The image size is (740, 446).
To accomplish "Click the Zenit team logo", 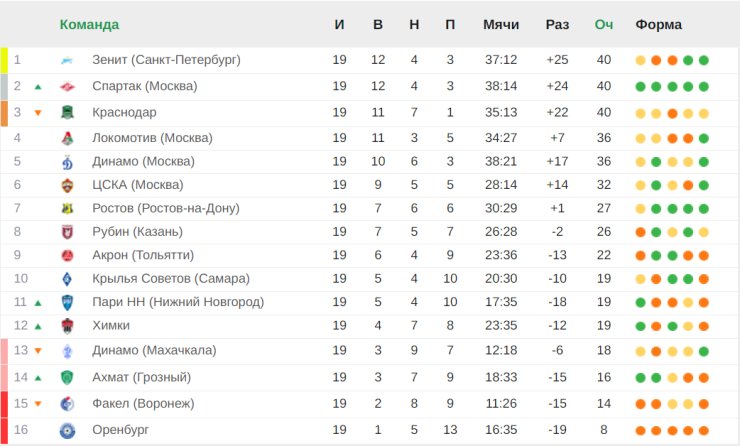I will (x=67, y=60).
